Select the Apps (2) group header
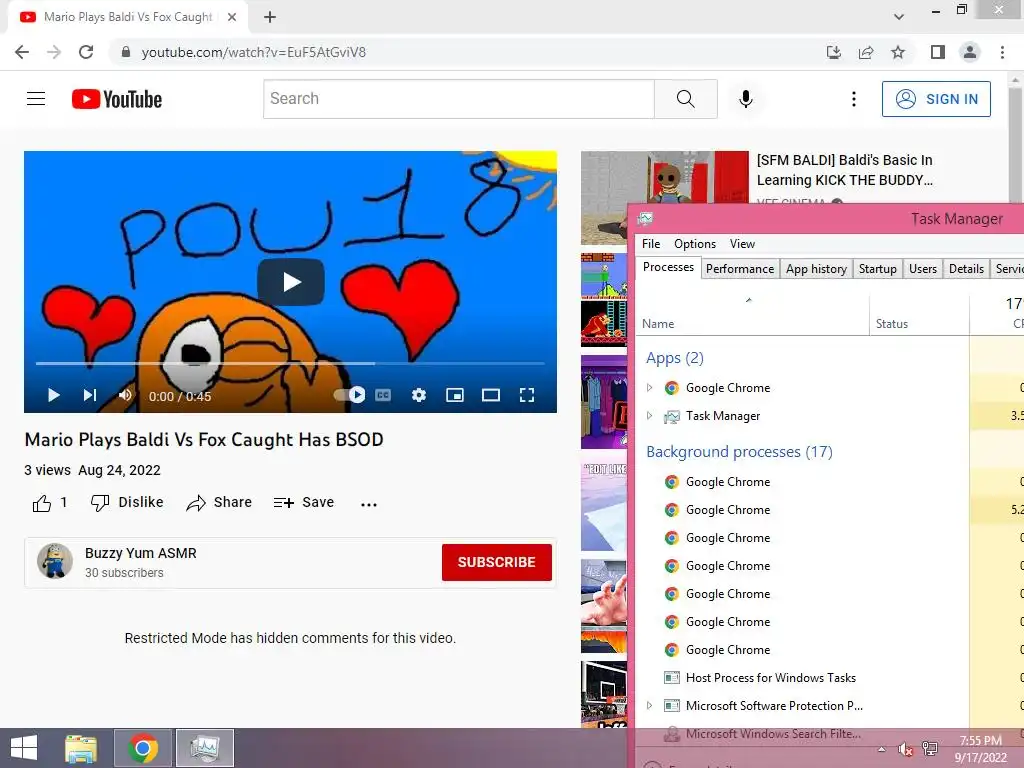 [x=675, y=358]
